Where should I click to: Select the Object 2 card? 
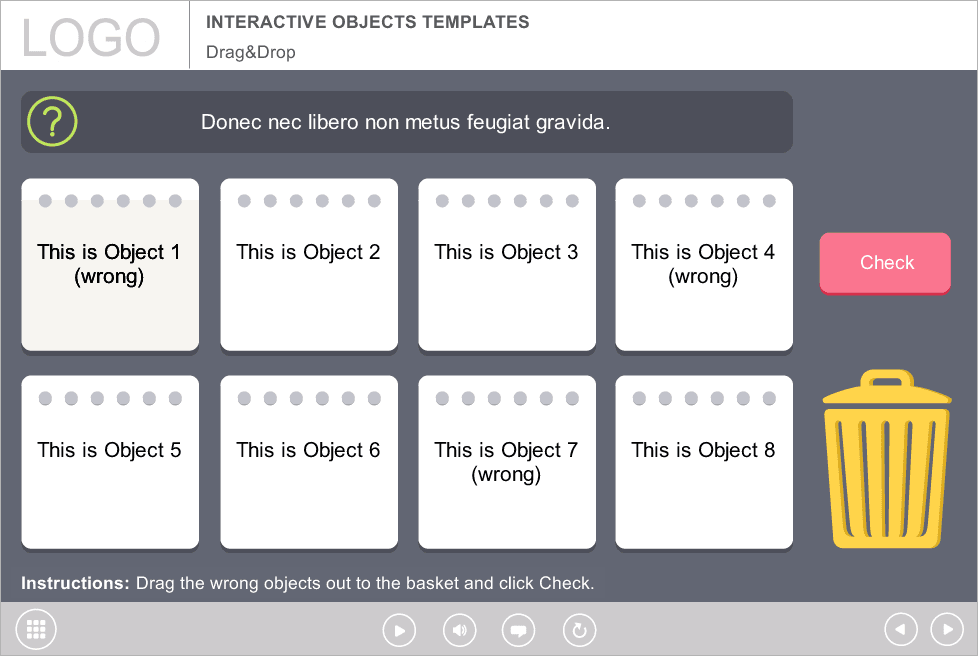point(309,265)
